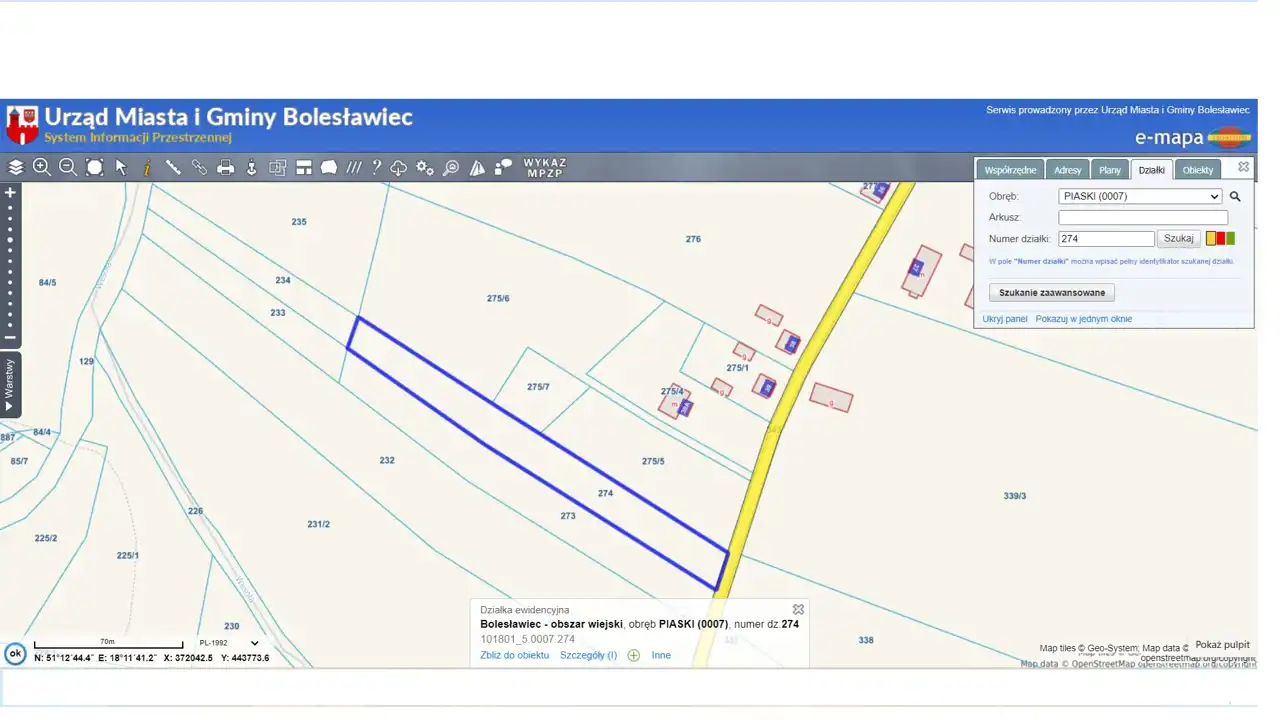This screenshot has height=720, width=1280.
Task: Expand the Warstwy side panel
Action: 10,385
